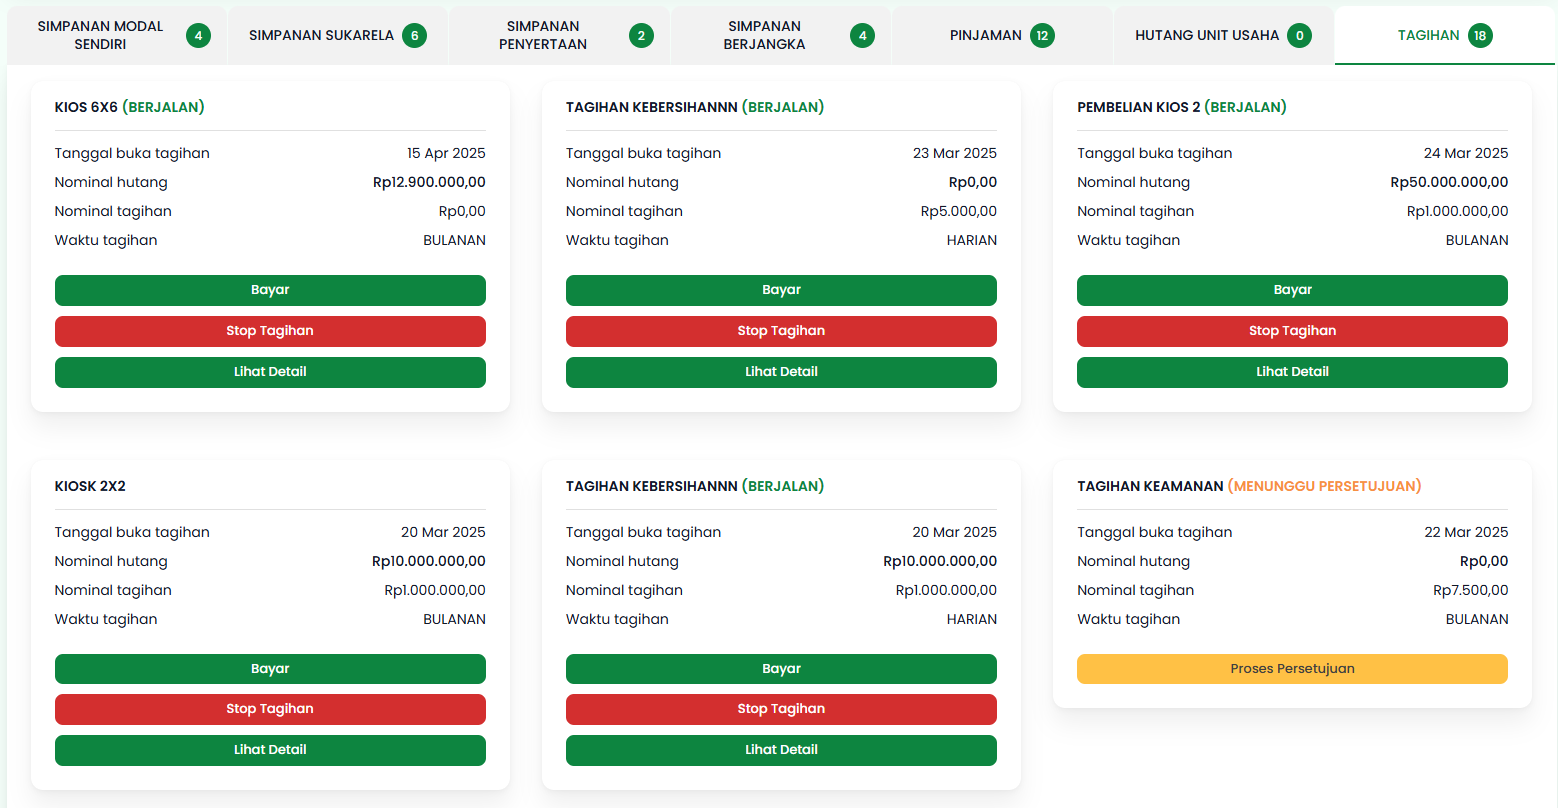Click Proses Persetujuan for Tagihan Keamanan
1558x808 pixels.
pyautogui.click(x=1292, y=669)
